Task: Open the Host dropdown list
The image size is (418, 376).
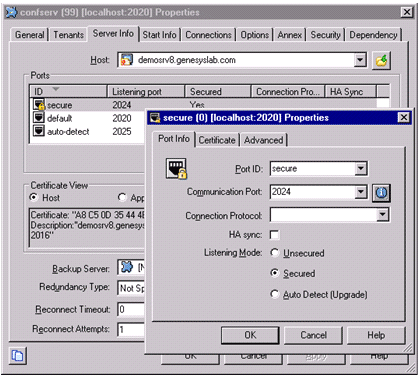Action: coord(360,60)
